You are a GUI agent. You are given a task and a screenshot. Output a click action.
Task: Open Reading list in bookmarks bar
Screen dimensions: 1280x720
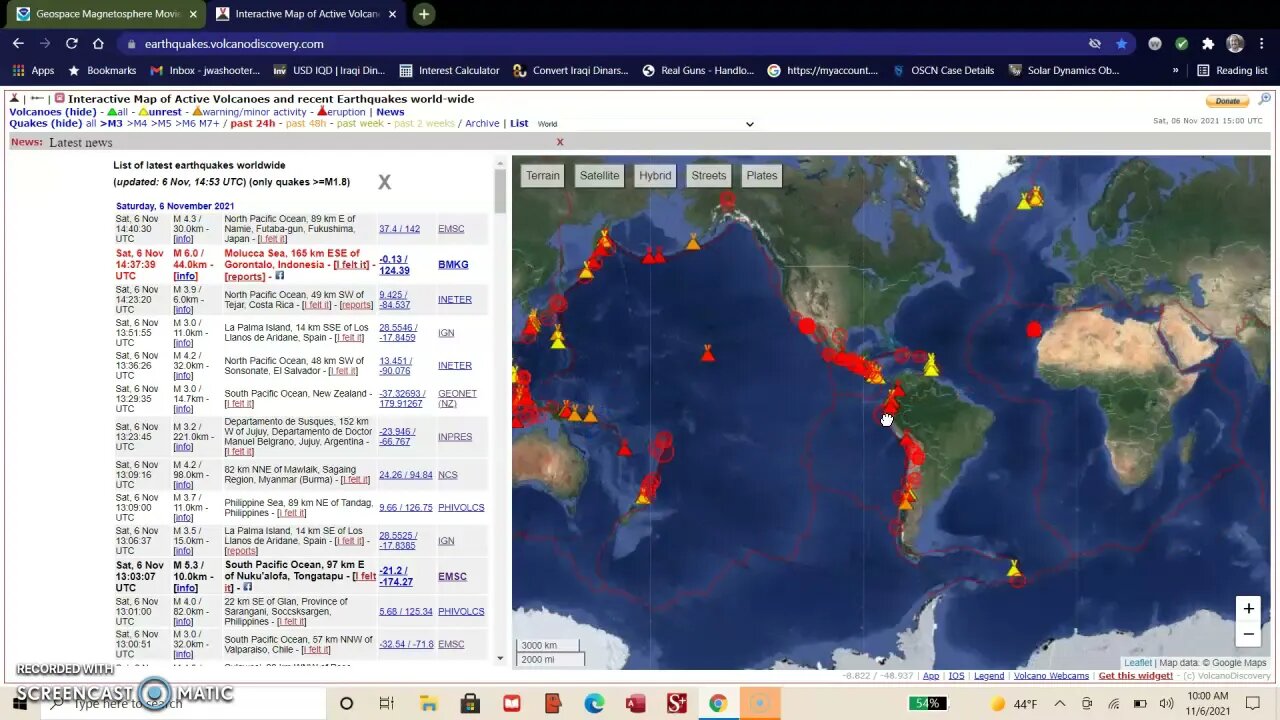(1232, 70)
